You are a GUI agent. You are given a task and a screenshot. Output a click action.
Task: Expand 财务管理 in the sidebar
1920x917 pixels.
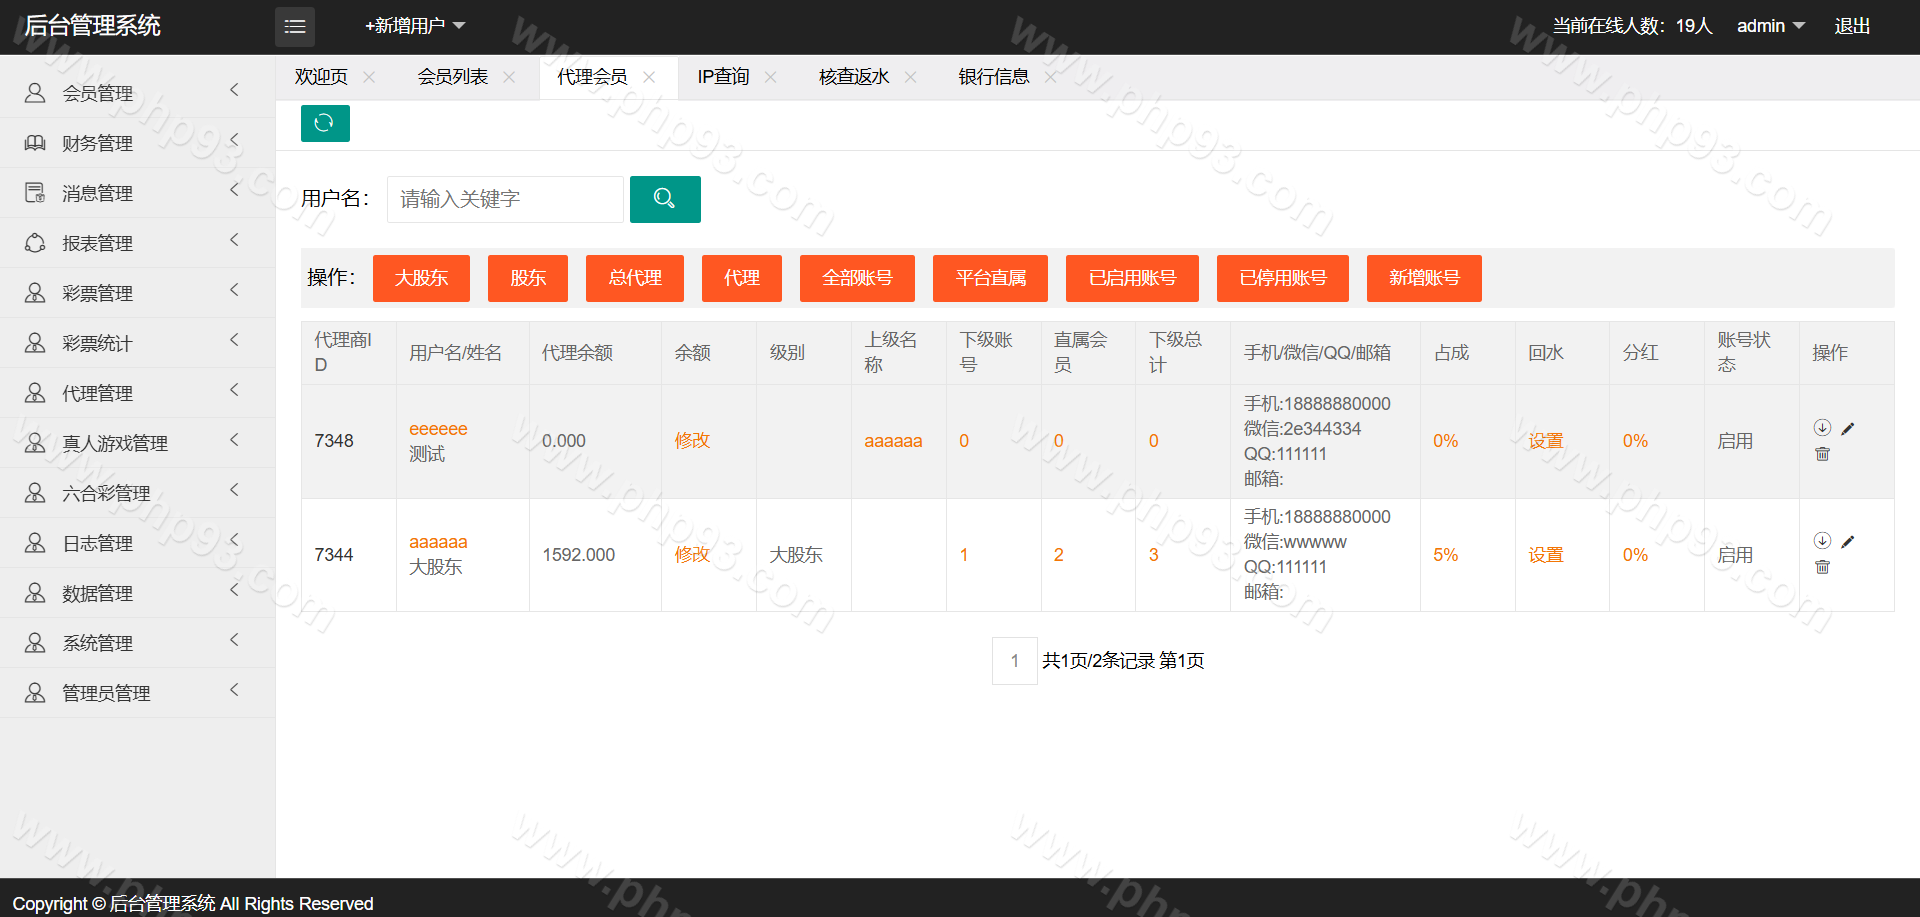(137, 143)
